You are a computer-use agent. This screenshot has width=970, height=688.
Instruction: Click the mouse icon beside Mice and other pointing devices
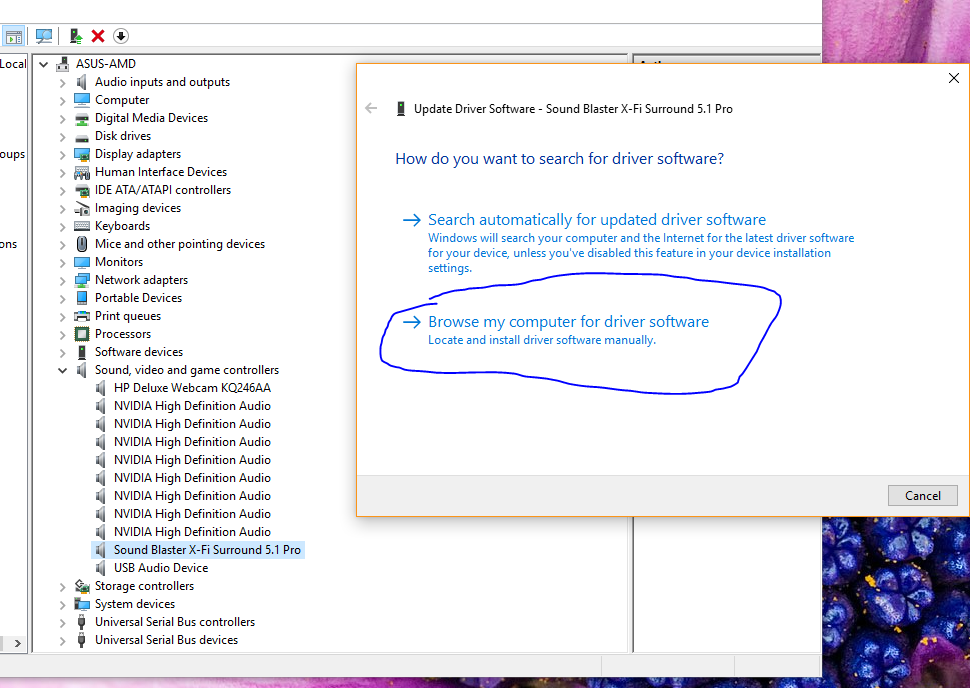[x=82, y=244]
